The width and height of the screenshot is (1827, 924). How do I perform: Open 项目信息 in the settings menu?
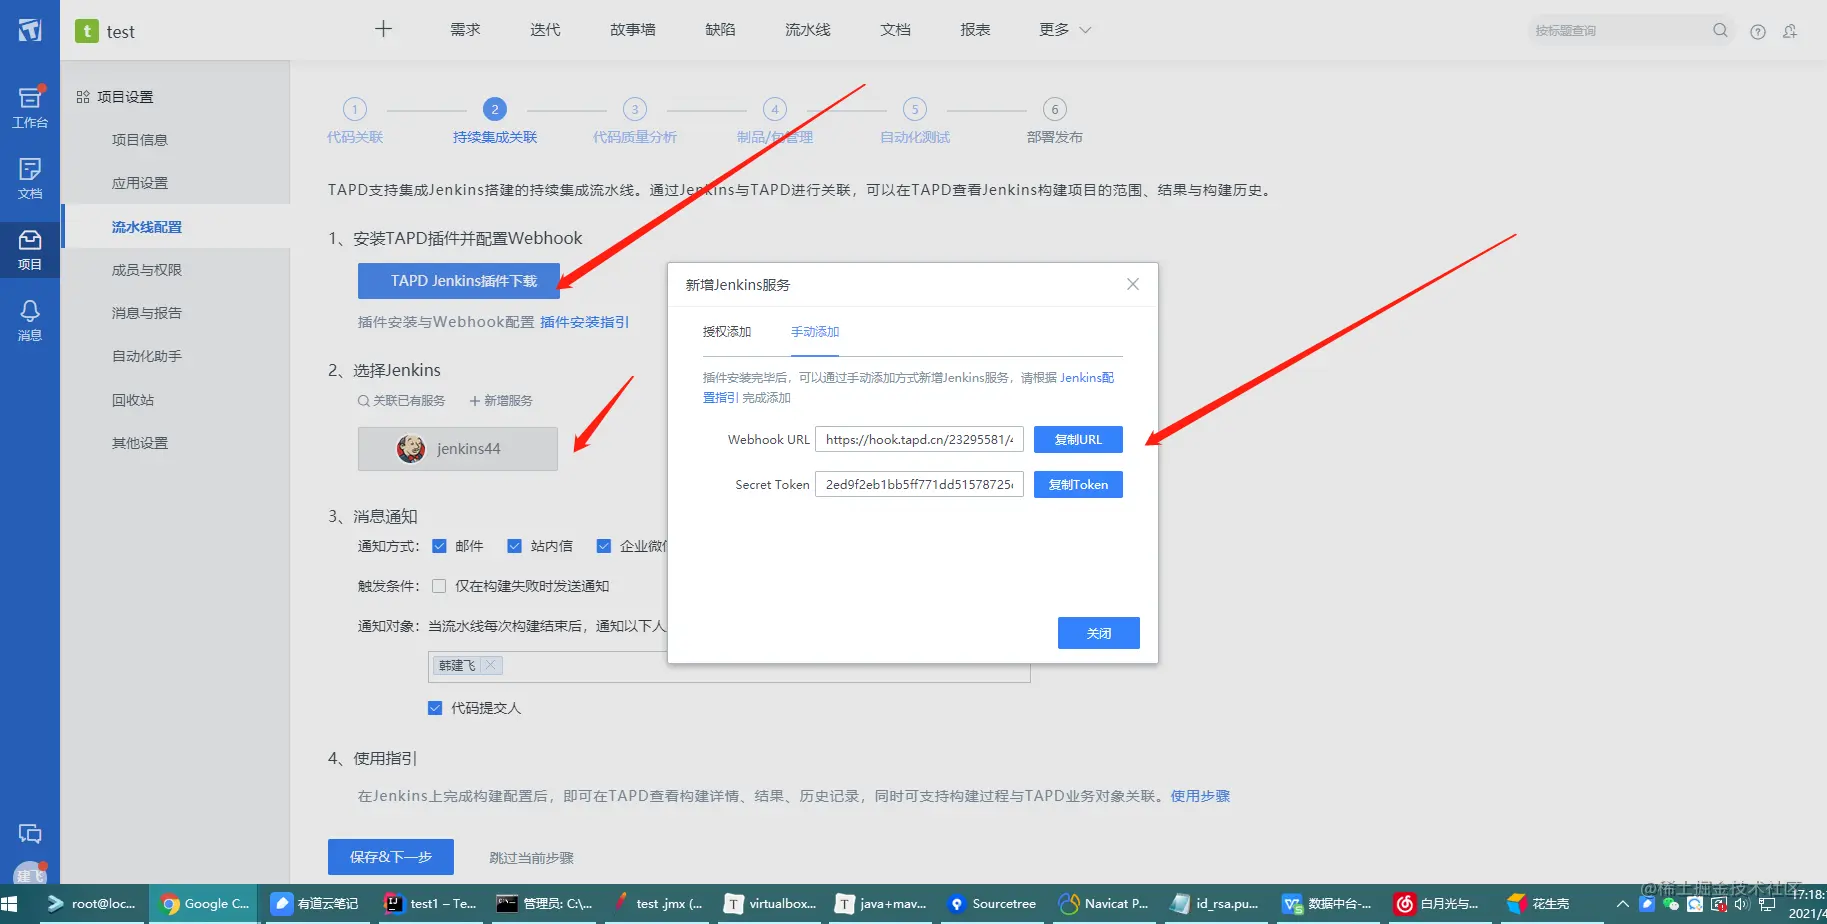(x=140, y=140)
